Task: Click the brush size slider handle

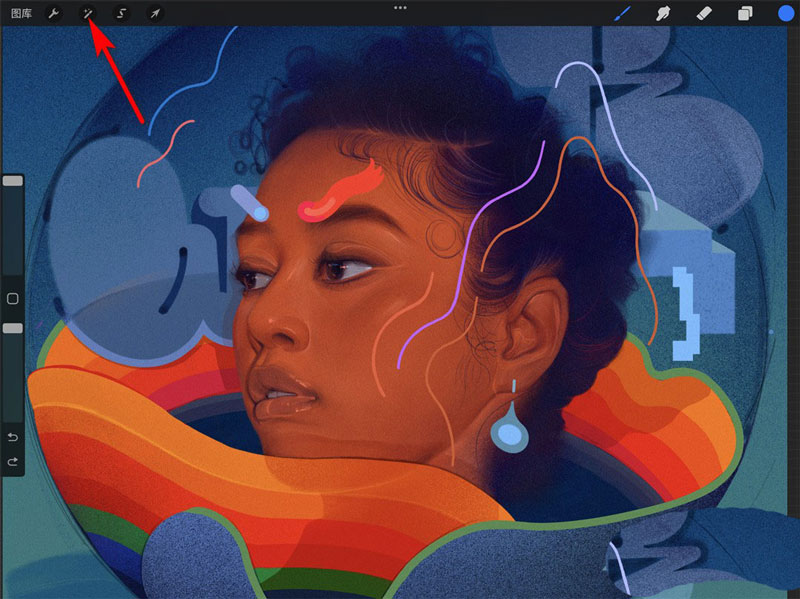Action: coord(13,181)
